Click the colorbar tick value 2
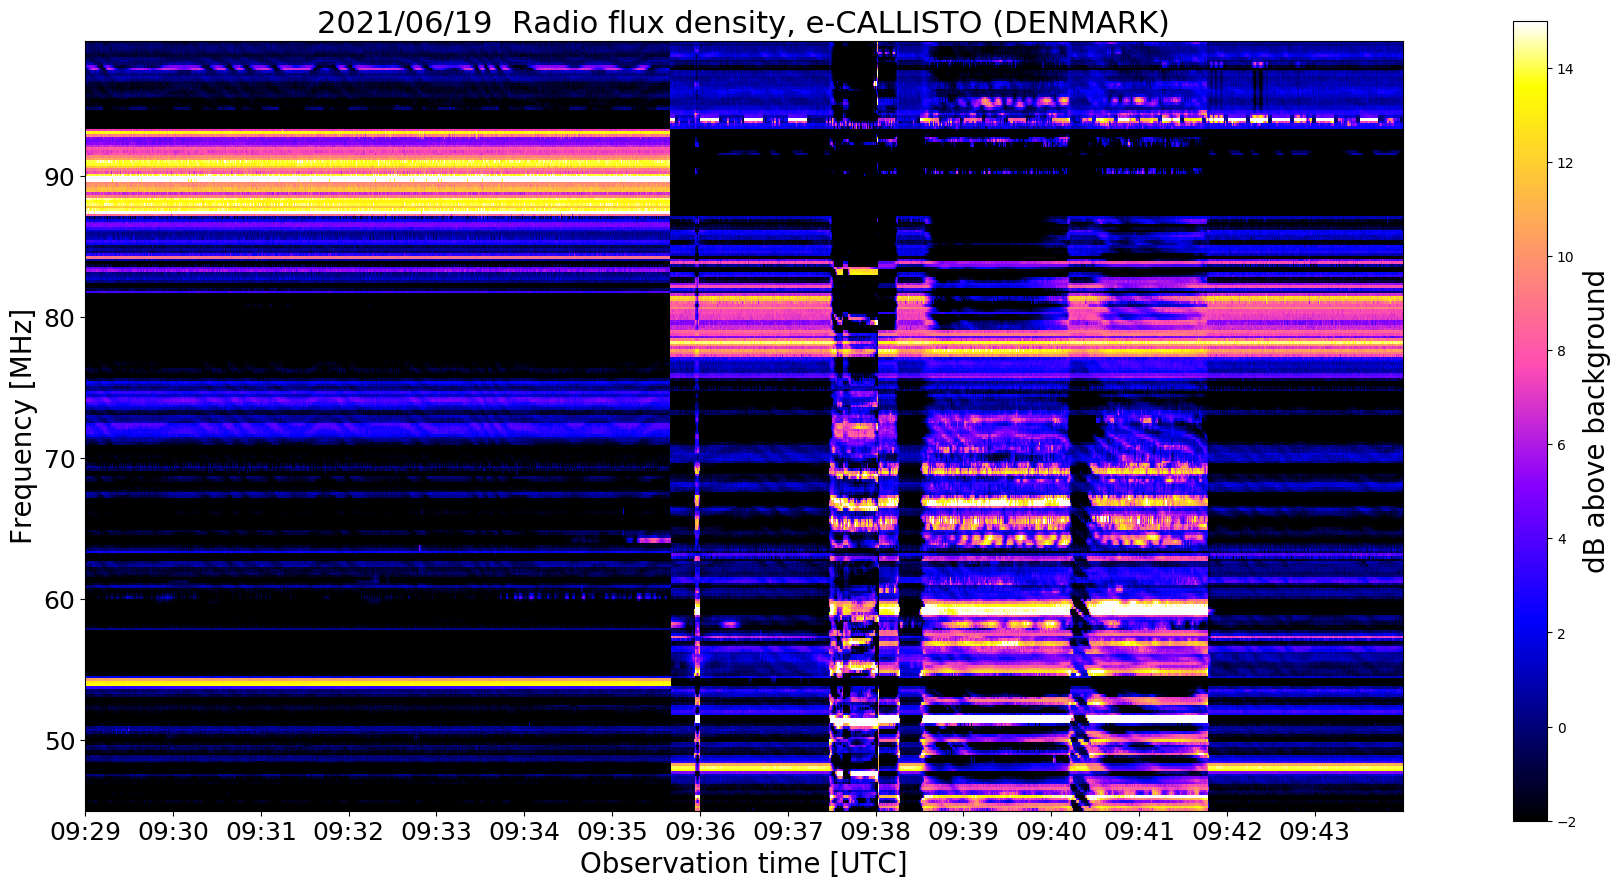The width and height of the screenshot is (1620, 888). [x=1561, y=634]
